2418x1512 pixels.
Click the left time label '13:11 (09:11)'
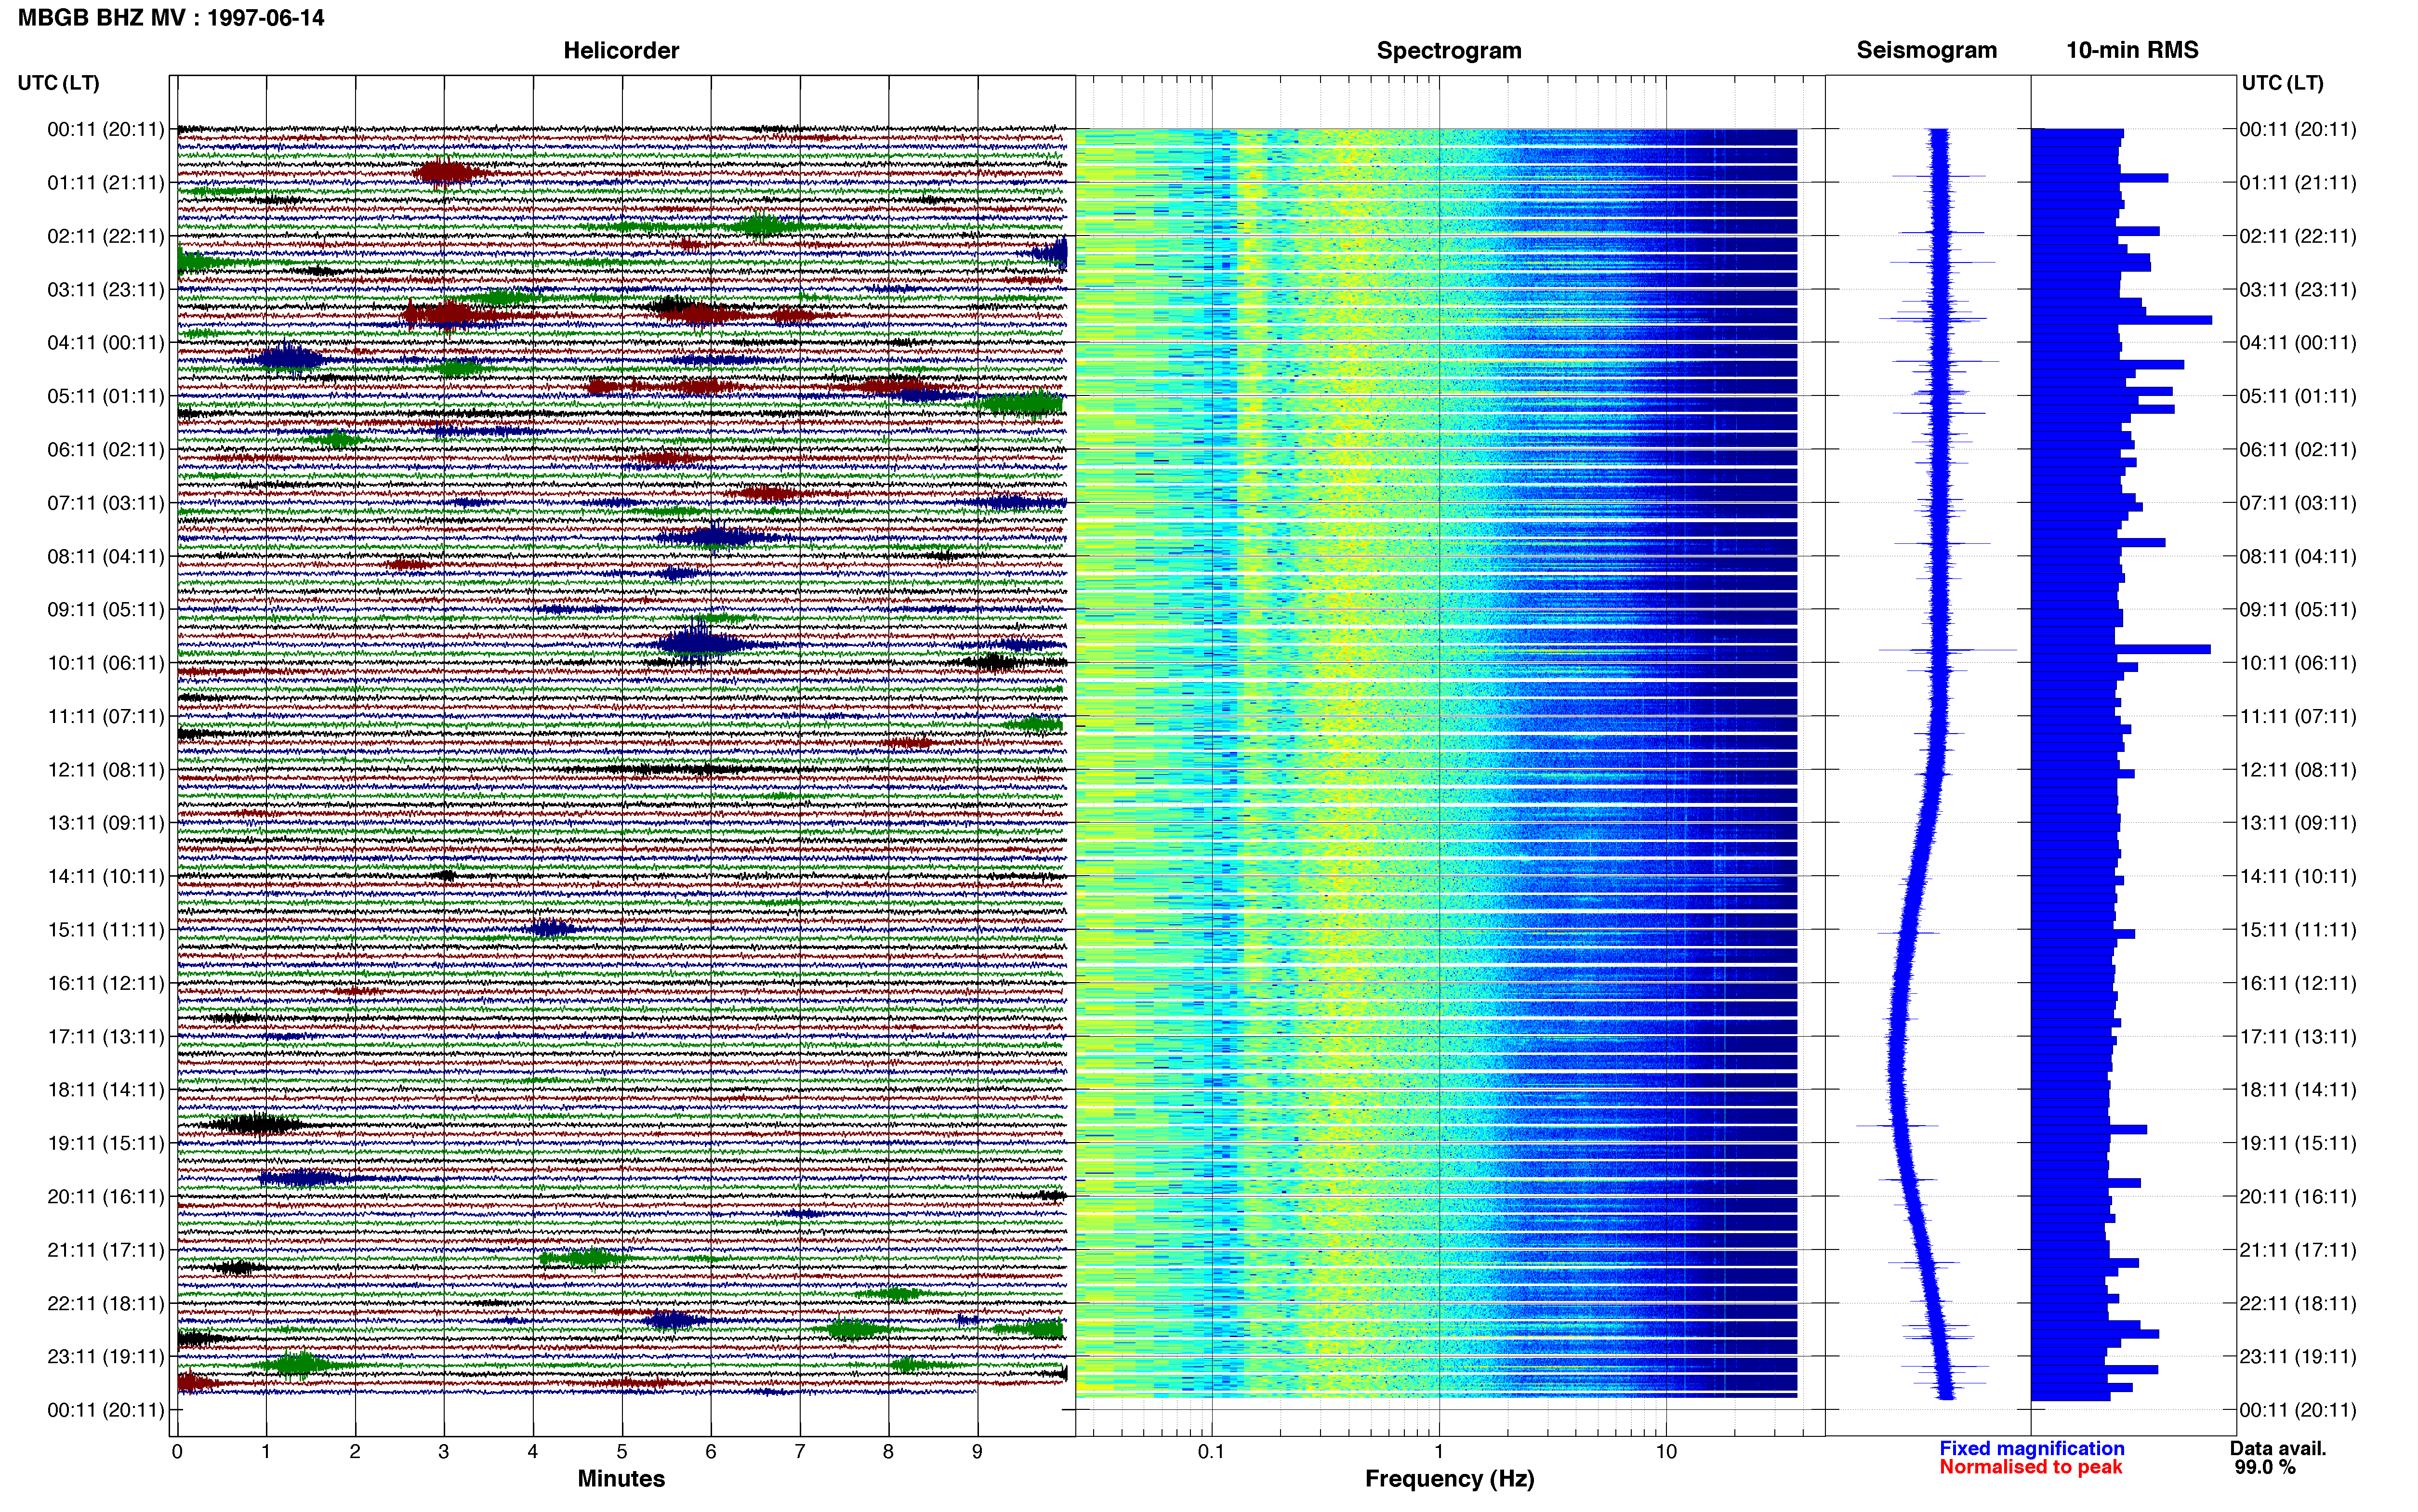106,823
